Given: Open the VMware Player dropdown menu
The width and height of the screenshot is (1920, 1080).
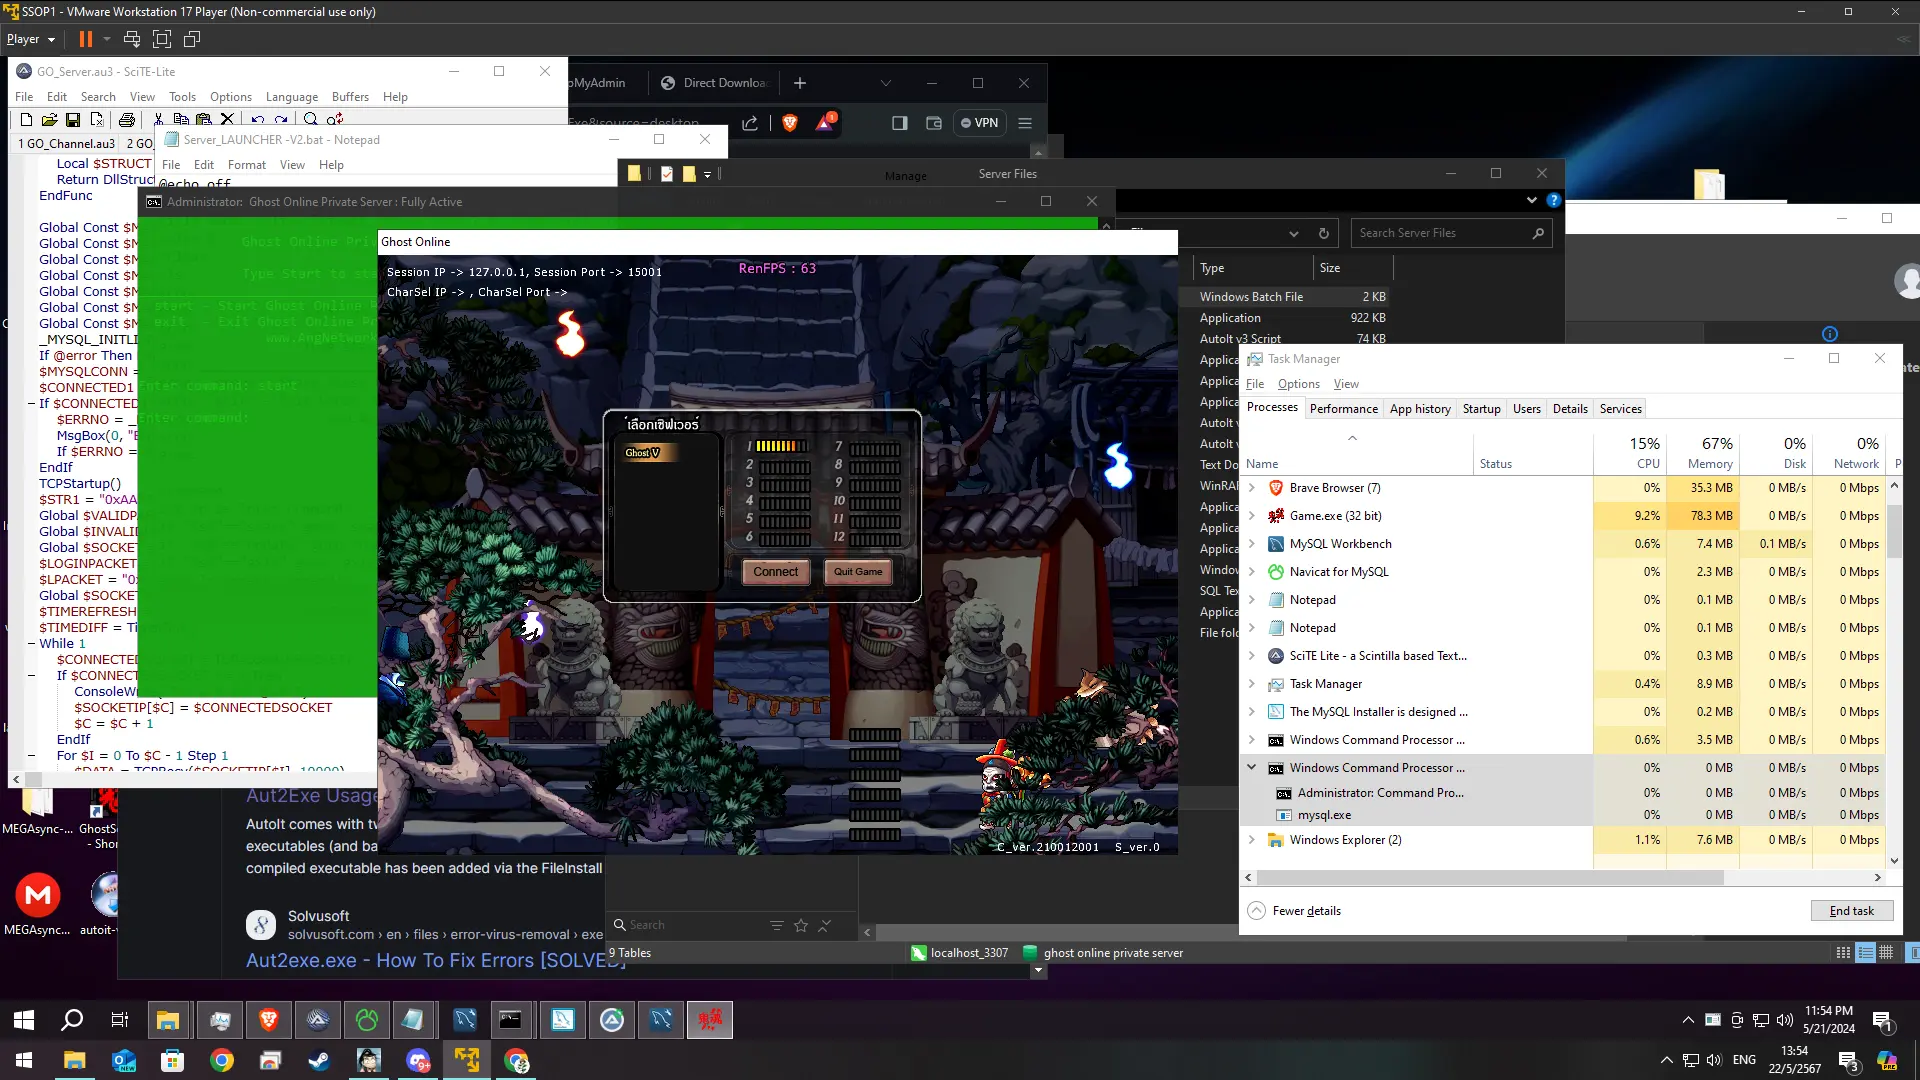Looking at the screenshot, I should click(31, 39).
